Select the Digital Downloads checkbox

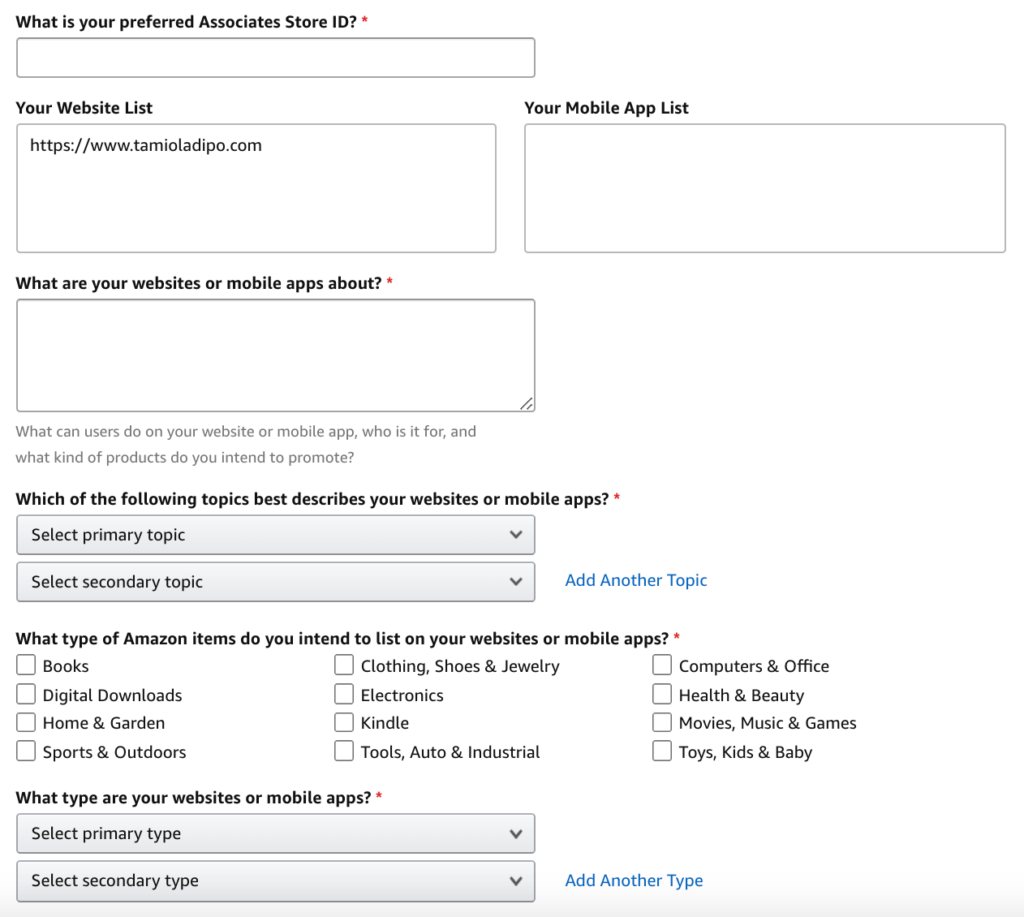(x=26, y=694)
